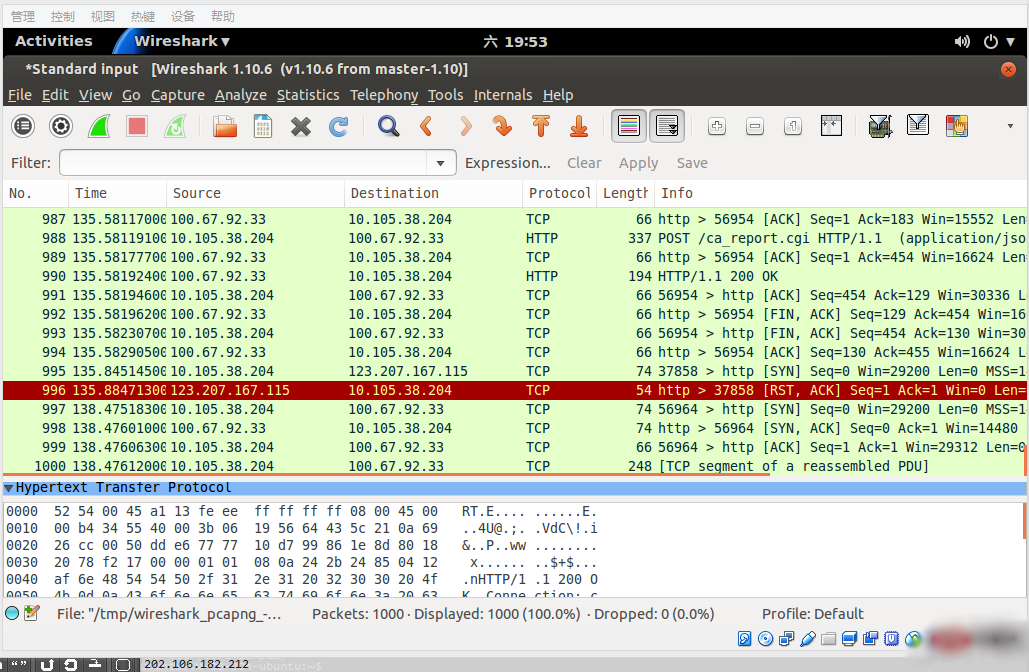
Task: Open the find packet magnifier icon
Action: coord(388,126)
